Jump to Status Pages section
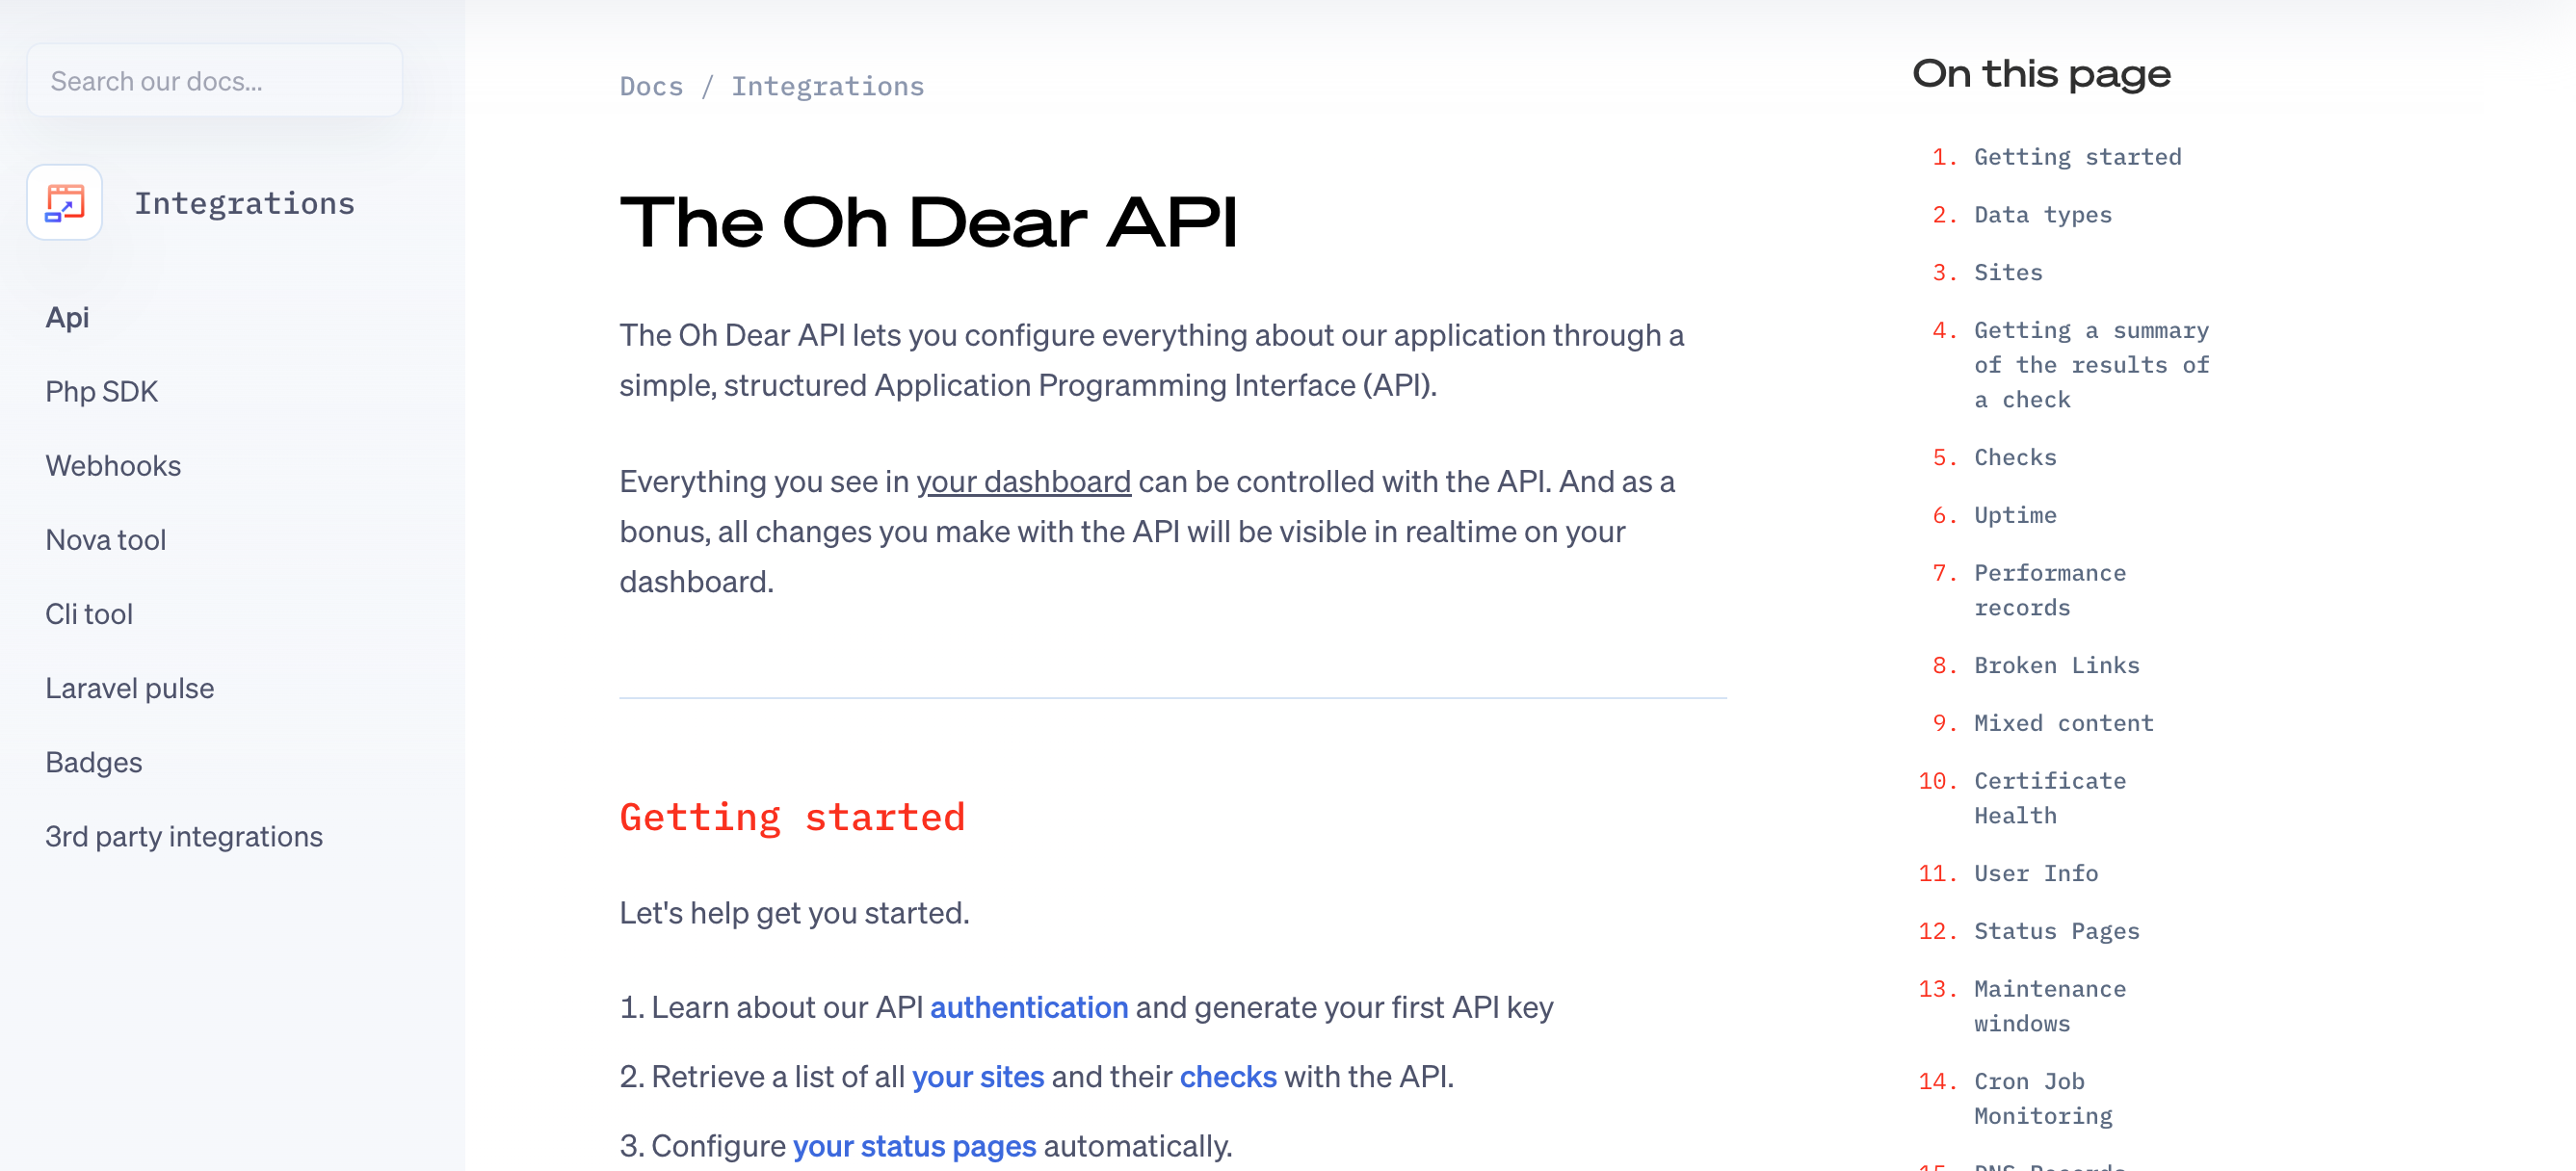Image resolution: width=2576 pixels, height=1171 pixels. click(x=2056, y=932)
